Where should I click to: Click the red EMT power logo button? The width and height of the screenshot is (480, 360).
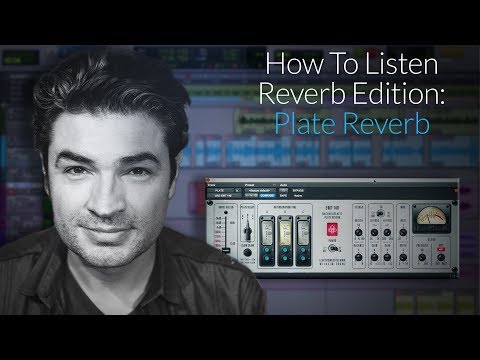332,229
